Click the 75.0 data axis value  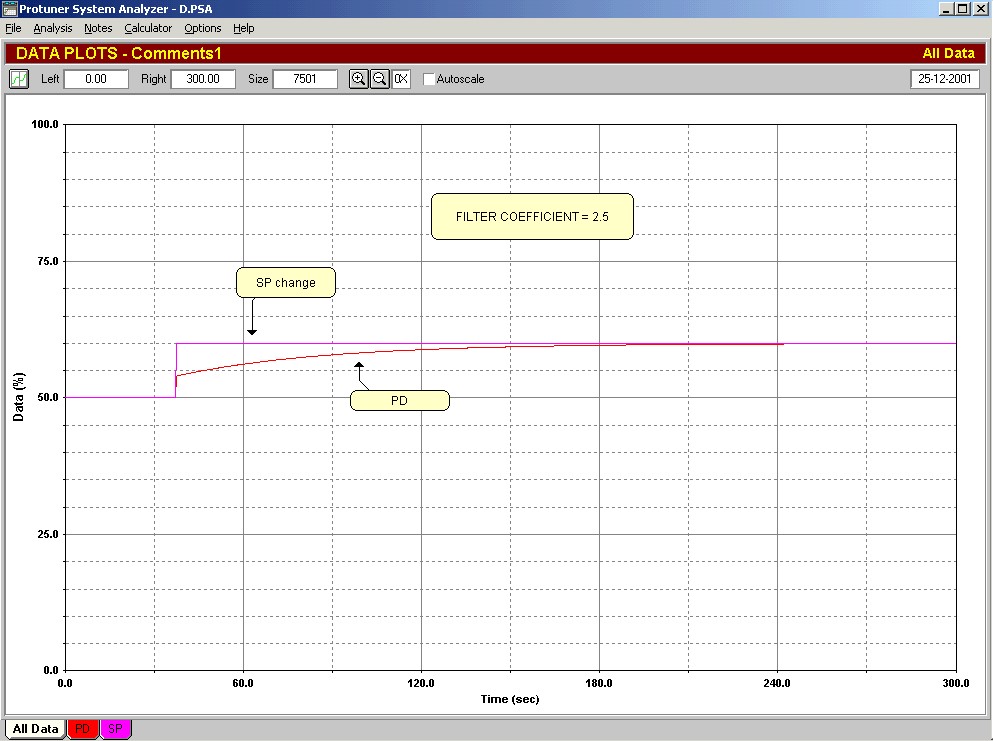pos(47,261)
